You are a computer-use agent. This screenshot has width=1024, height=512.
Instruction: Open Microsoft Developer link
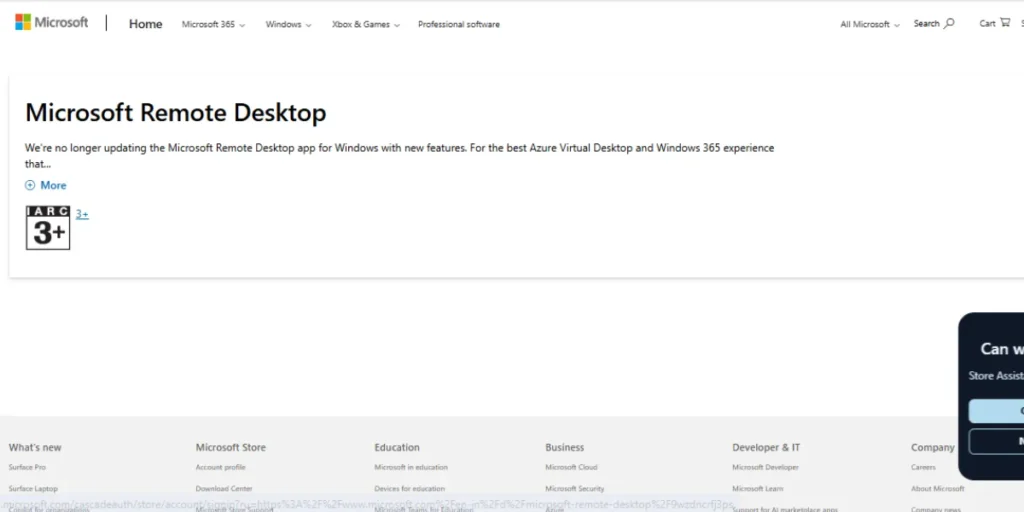pyautogui.click(x=765, y=468)
